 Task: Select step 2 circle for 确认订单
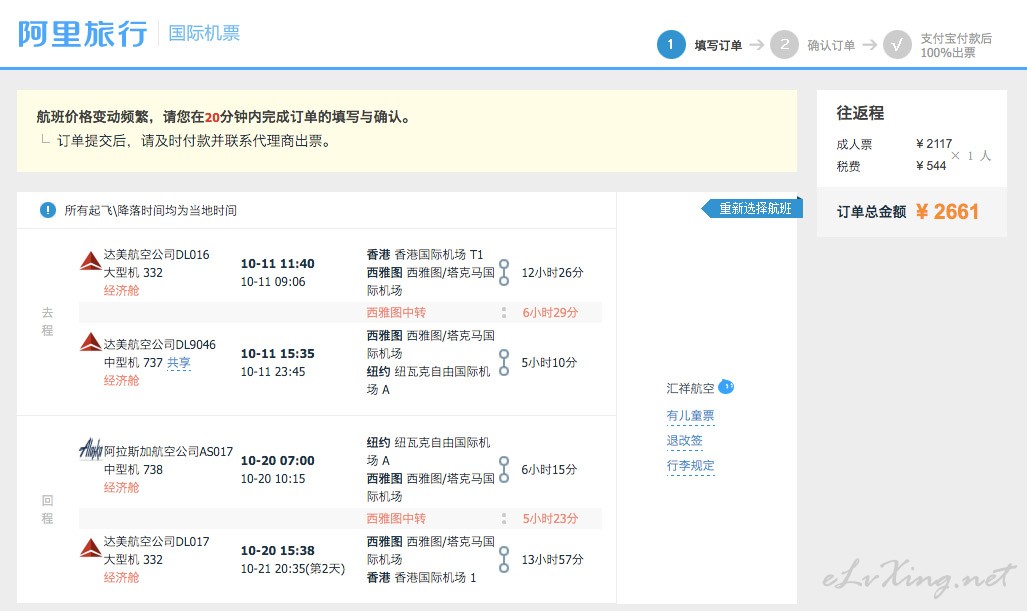click(784, 45)
